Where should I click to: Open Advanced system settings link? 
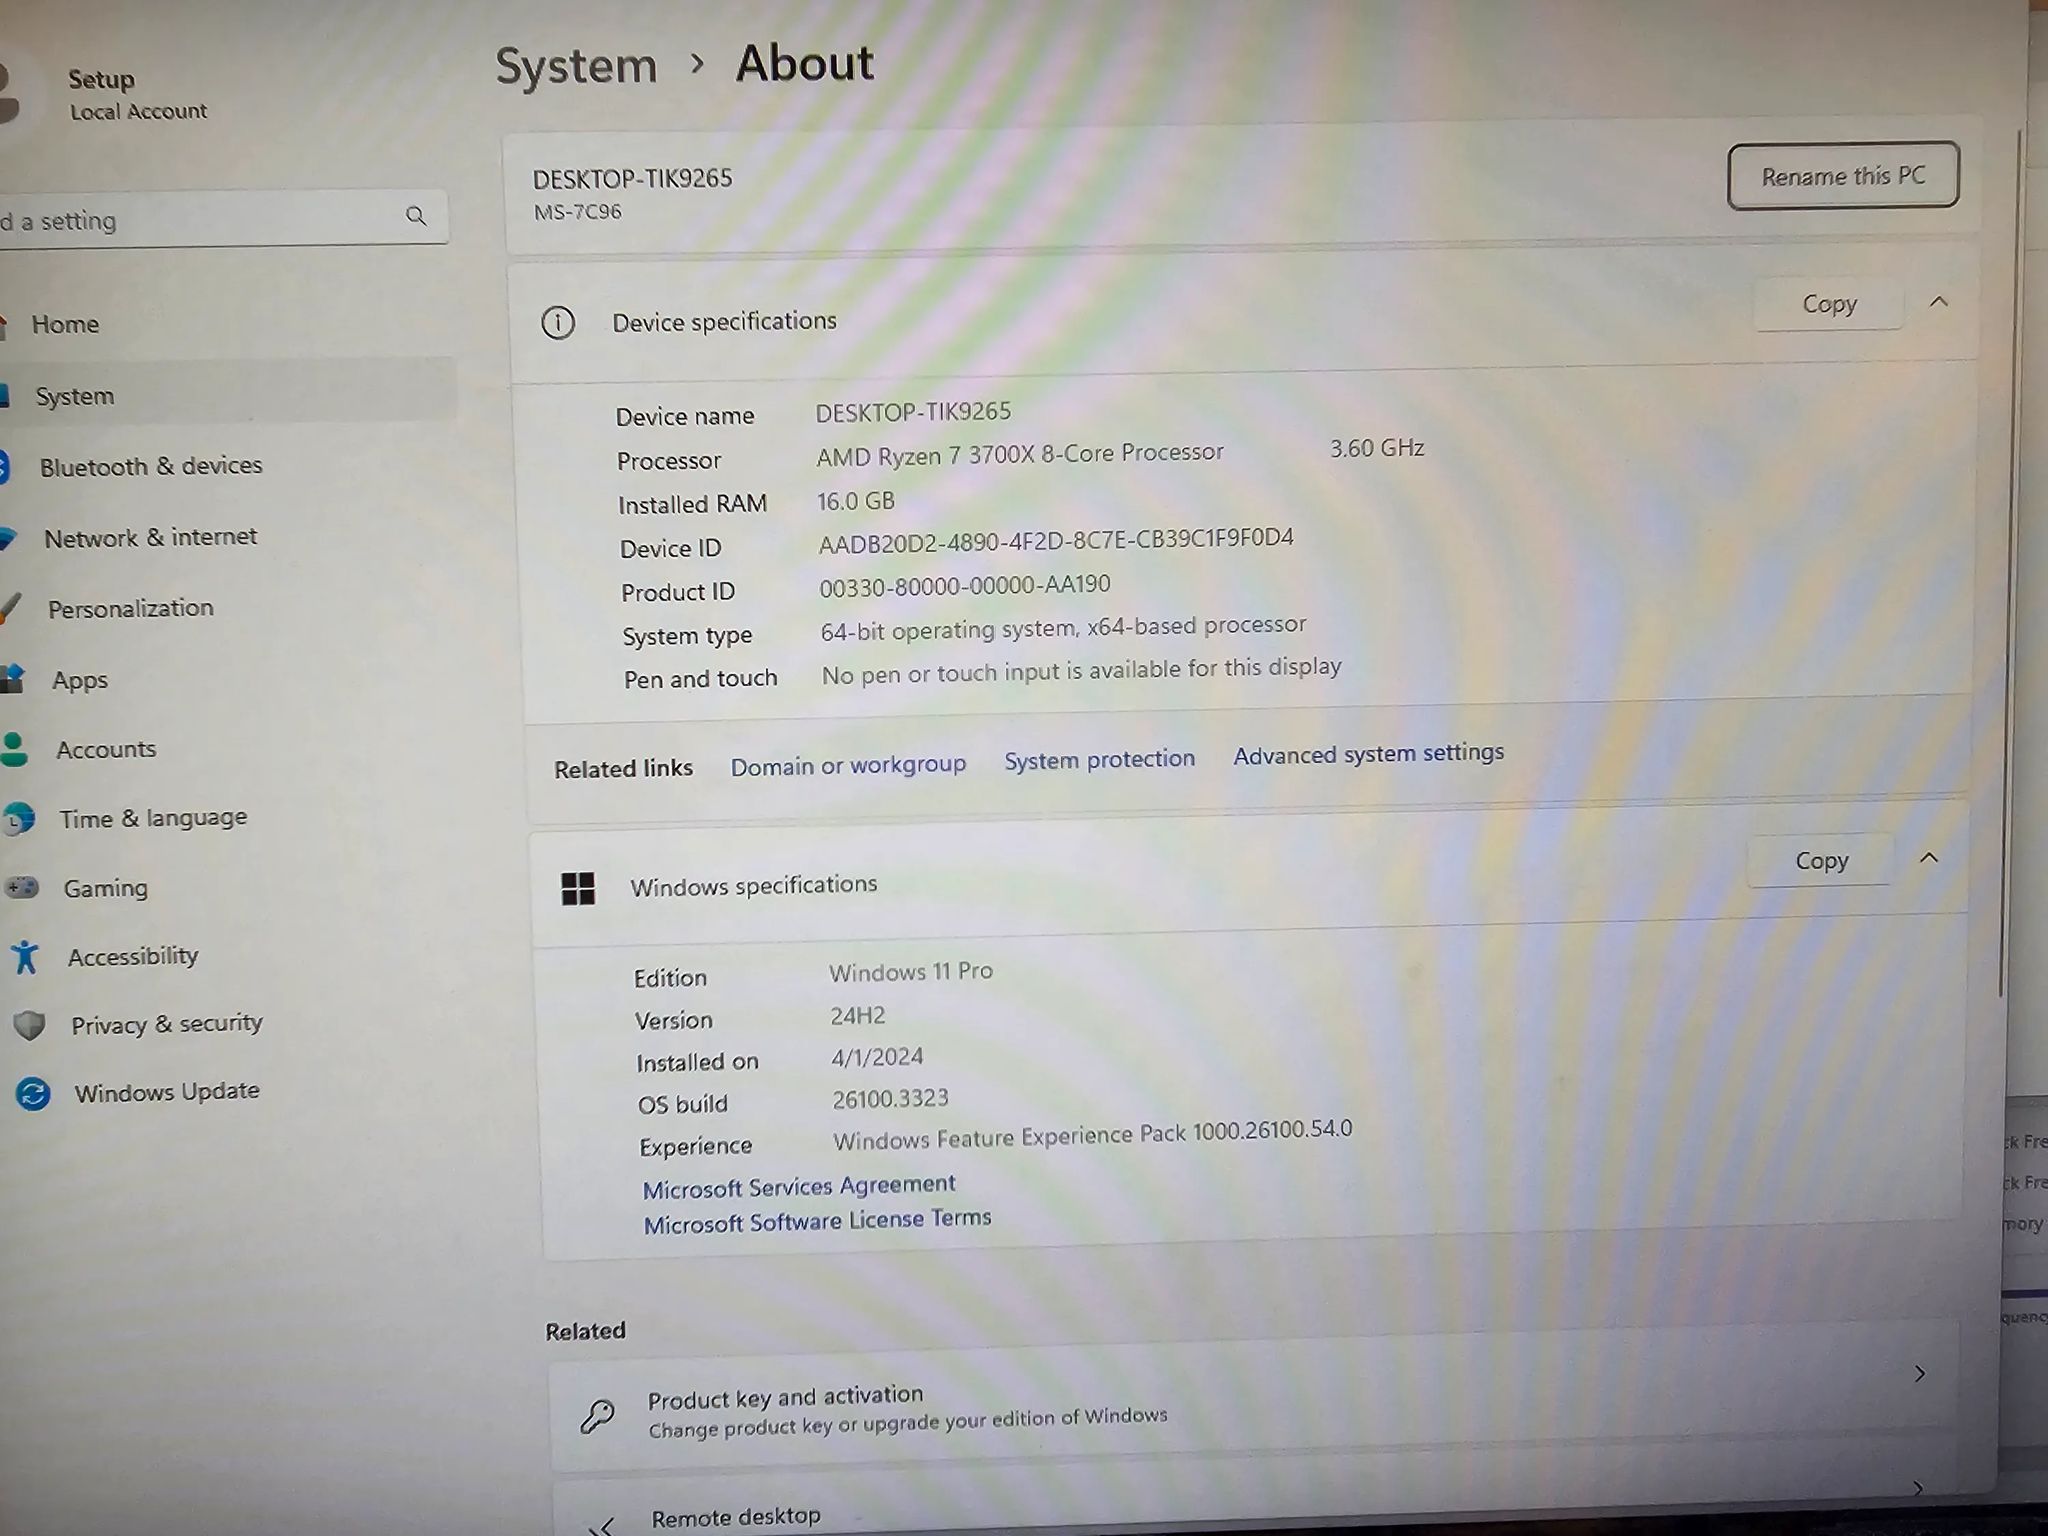pyautogui.click(x=1368, y=753)
